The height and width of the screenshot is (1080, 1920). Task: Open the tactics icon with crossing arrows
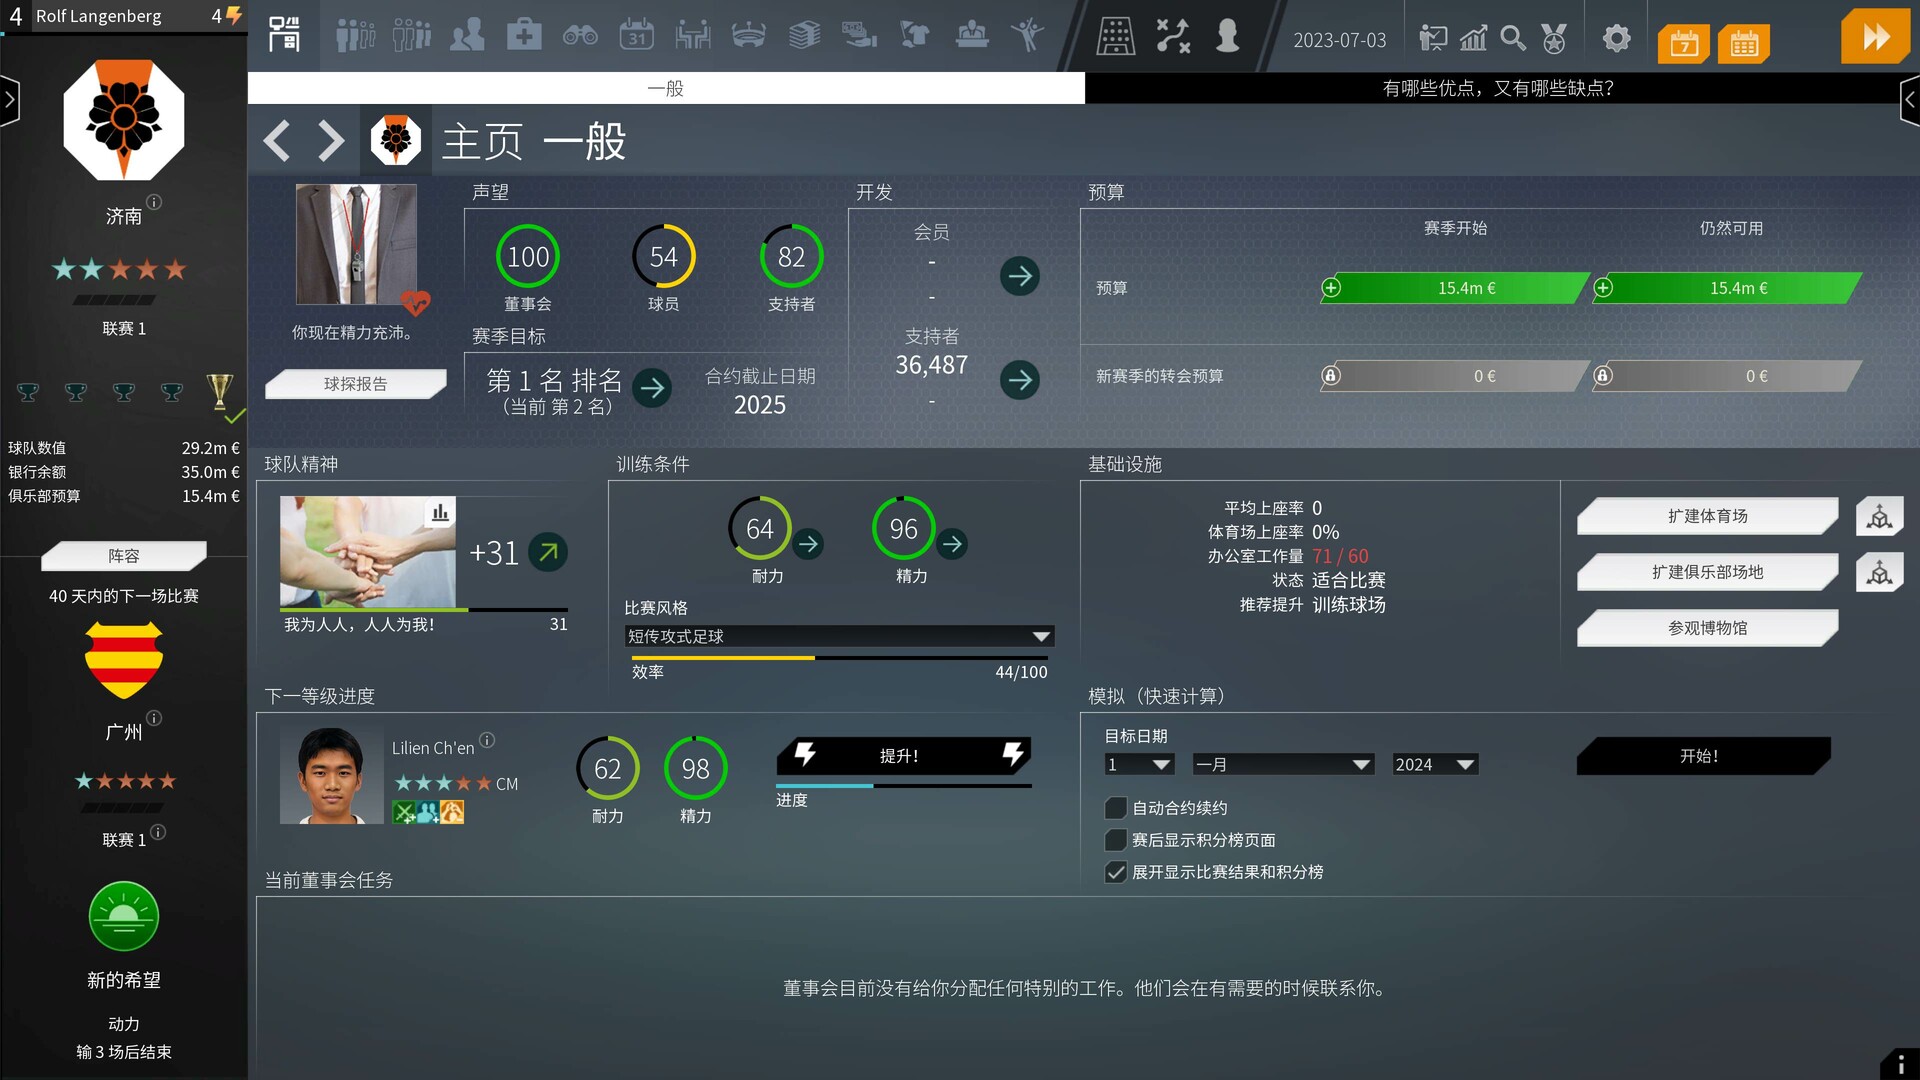click(x=1172, y=35)
